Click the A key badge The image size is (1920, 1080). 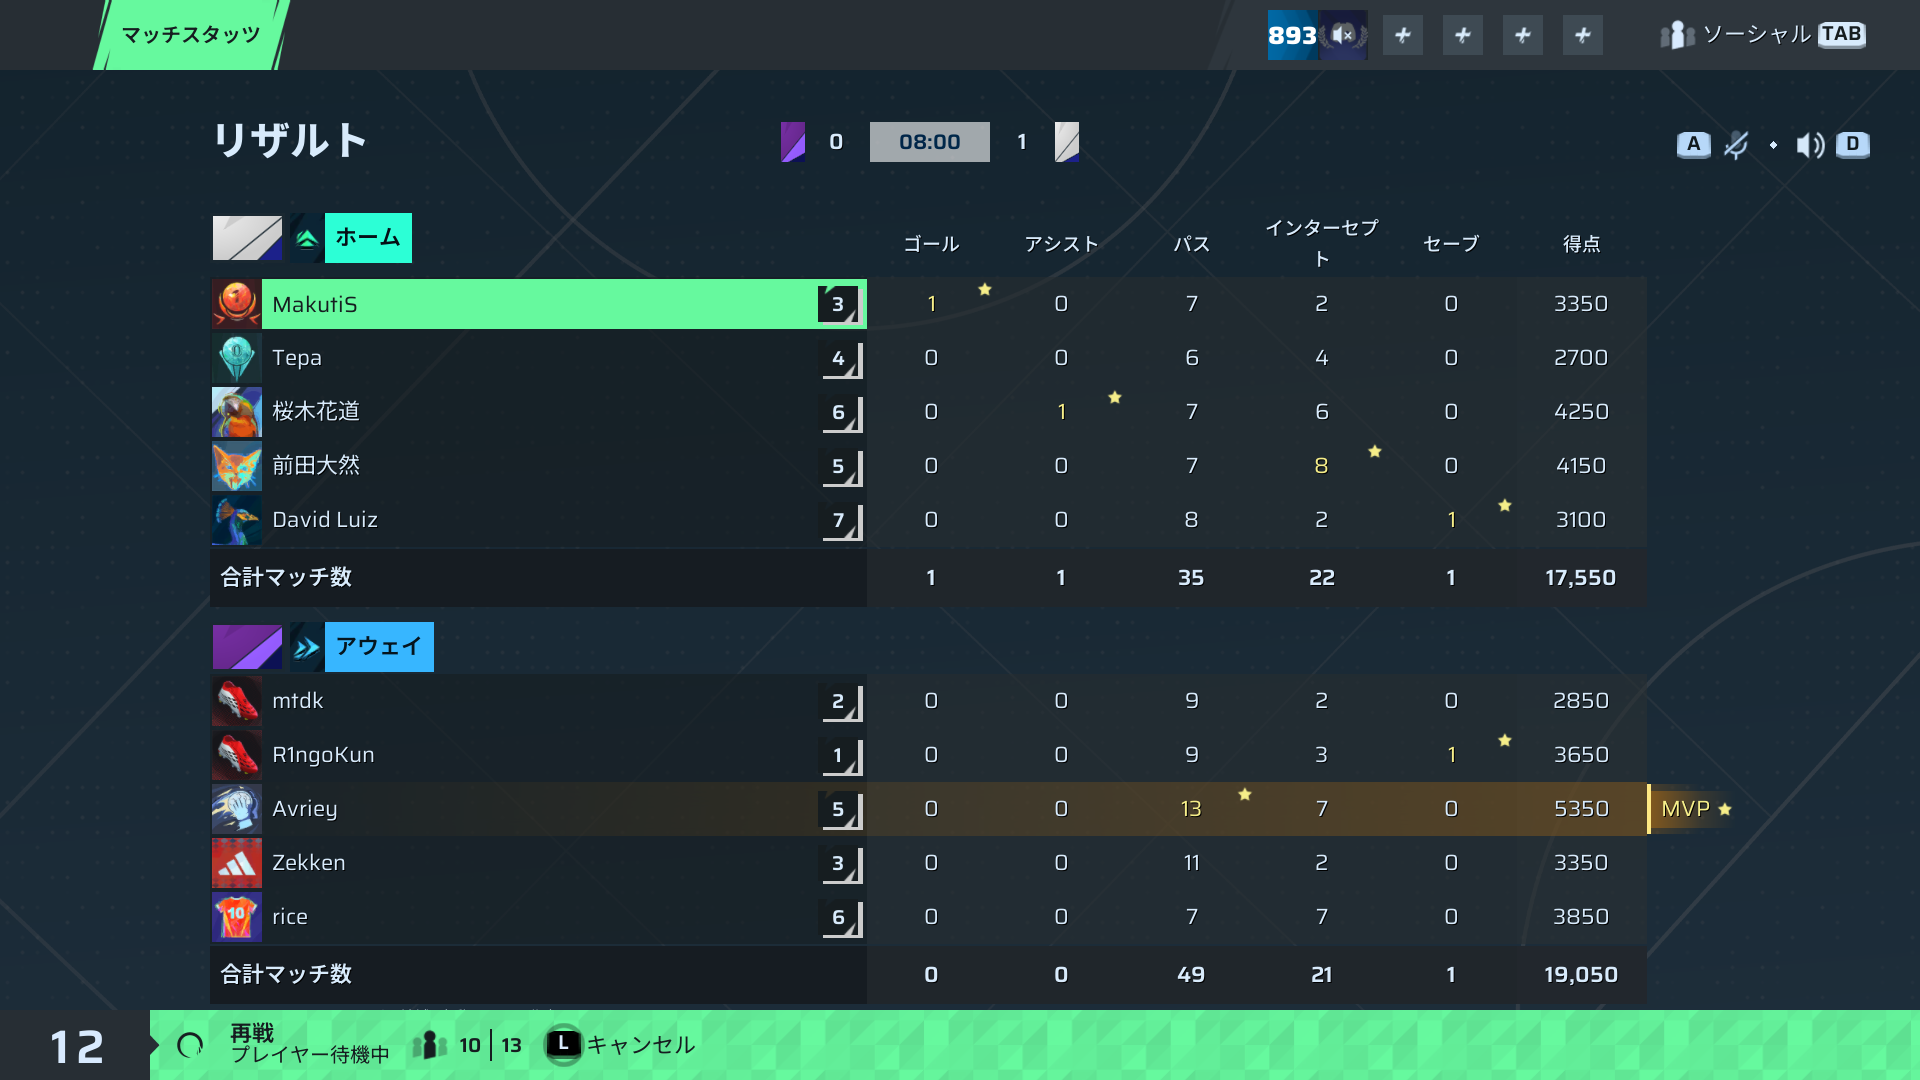coord(1693,144)
